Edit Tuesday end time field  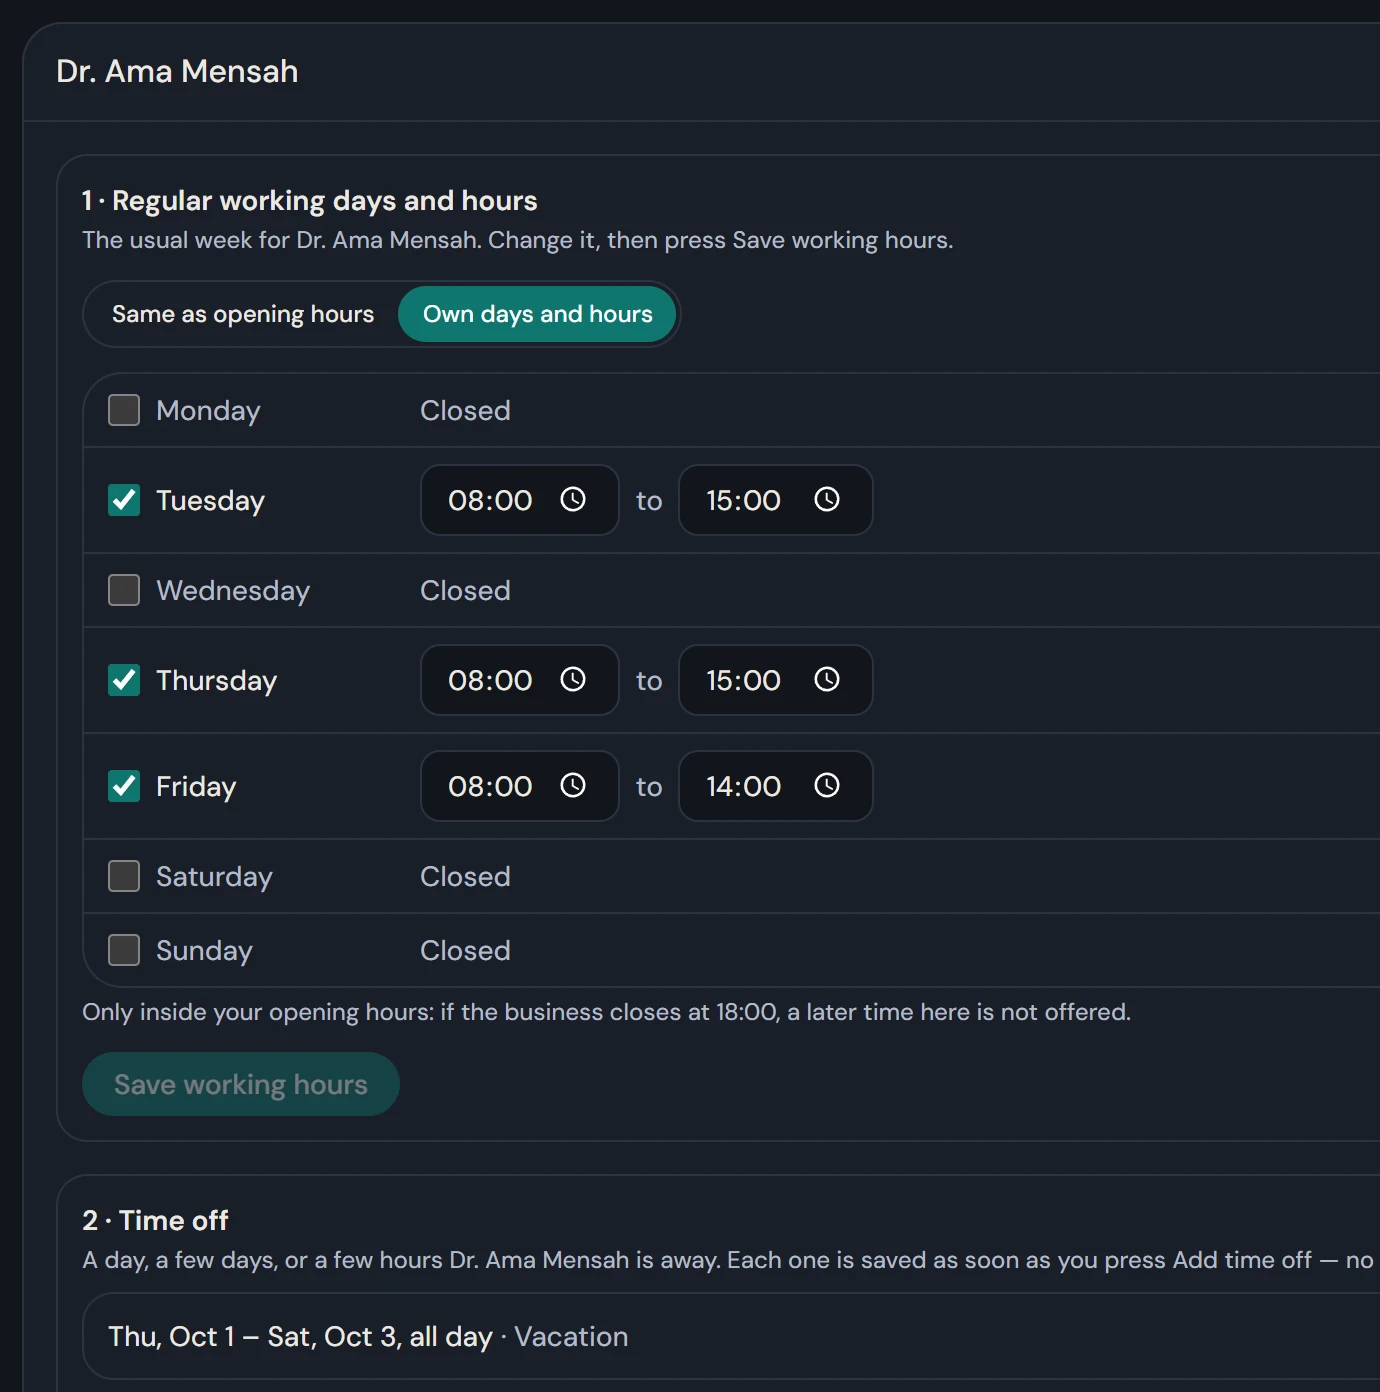tap(776, 500)
